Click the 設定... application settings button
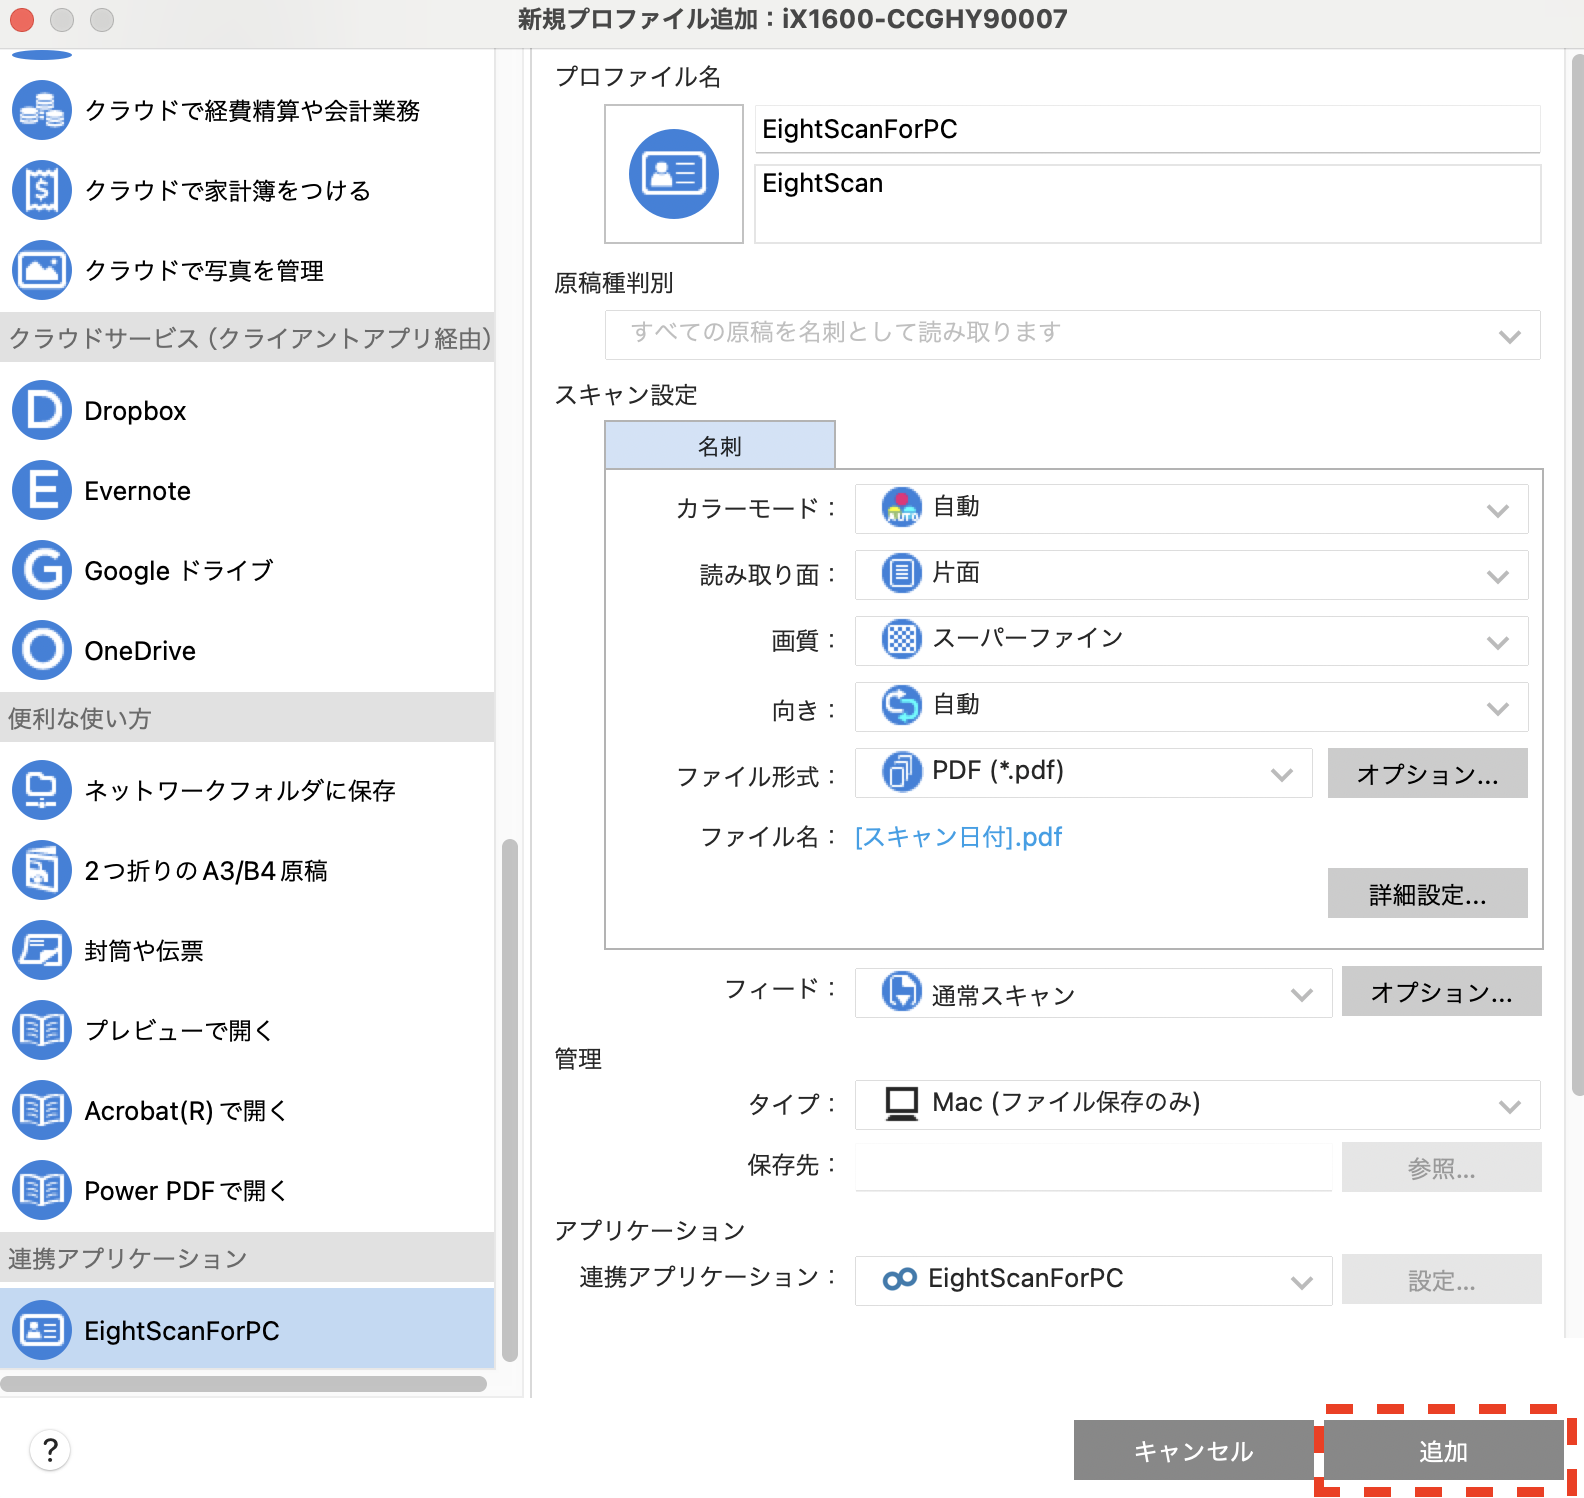1584x1498 pixels. tap(1441, 1279)
